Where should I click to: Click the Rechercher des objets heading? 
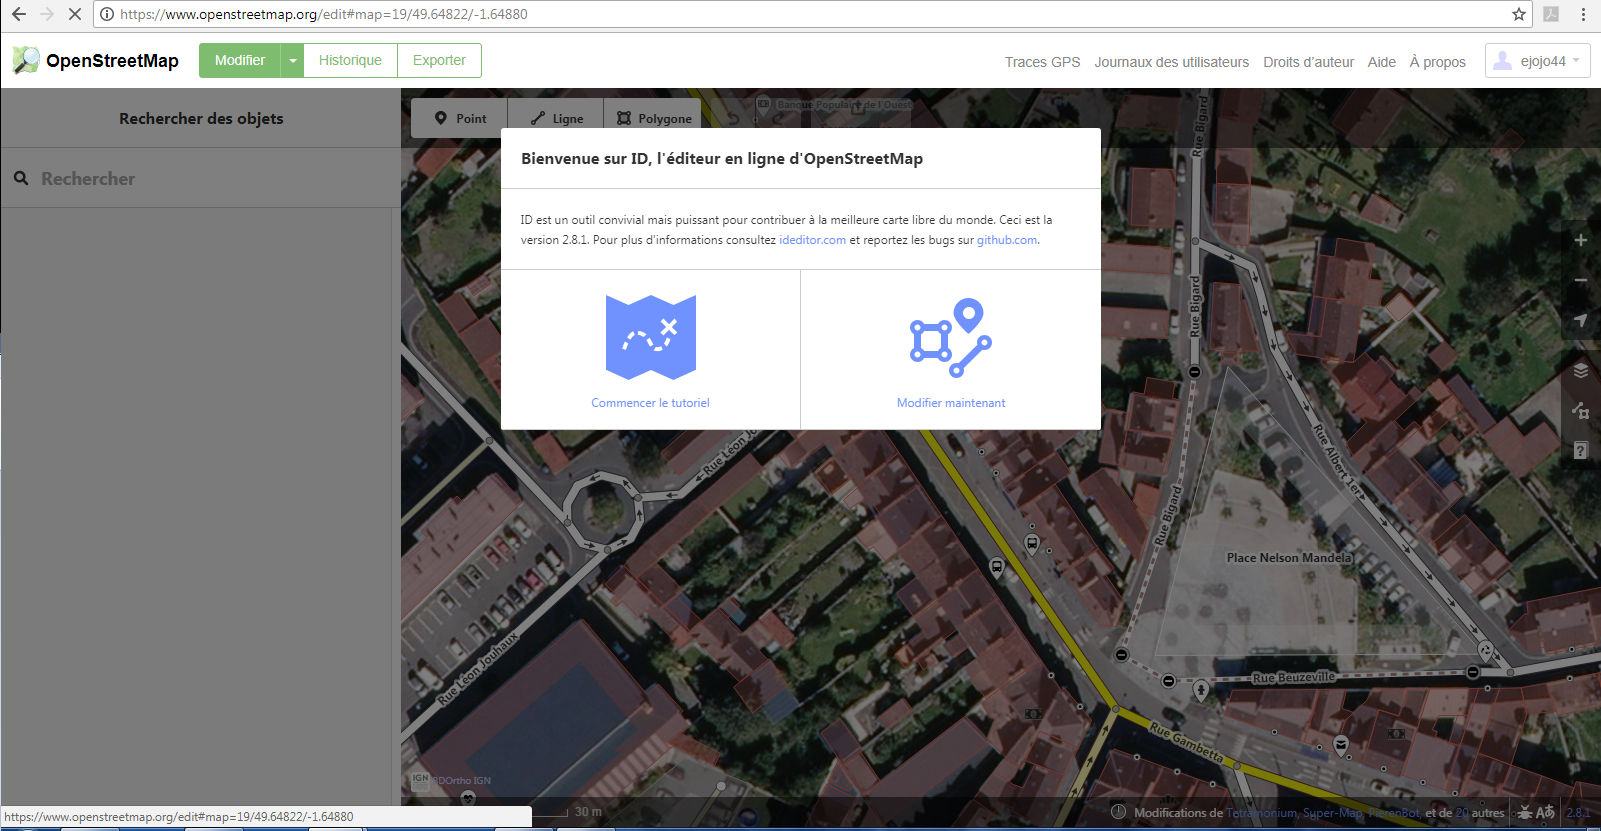point(201,118)
